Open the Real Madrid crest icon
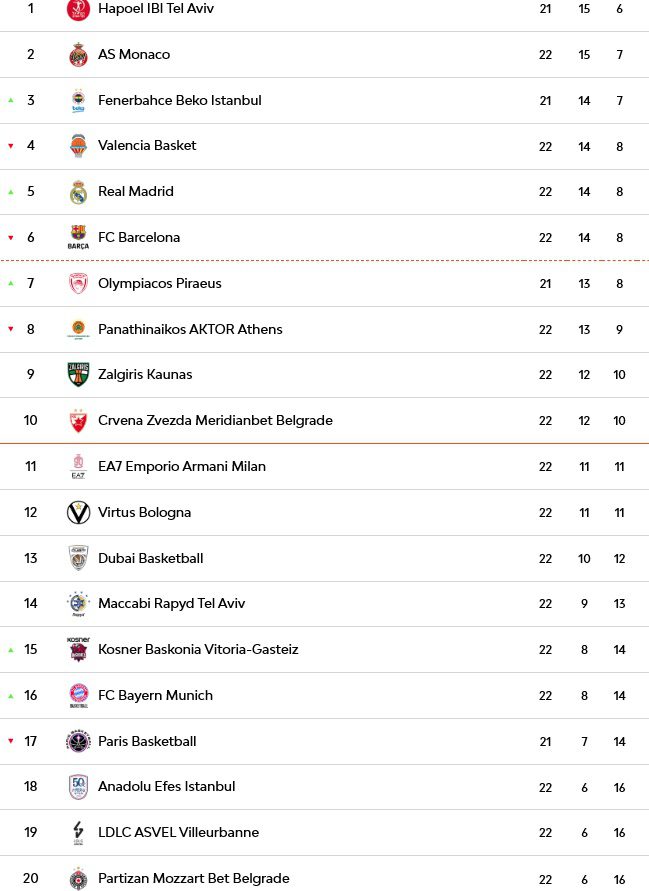This screenshot has height=891, width=649. coord(78,192)
